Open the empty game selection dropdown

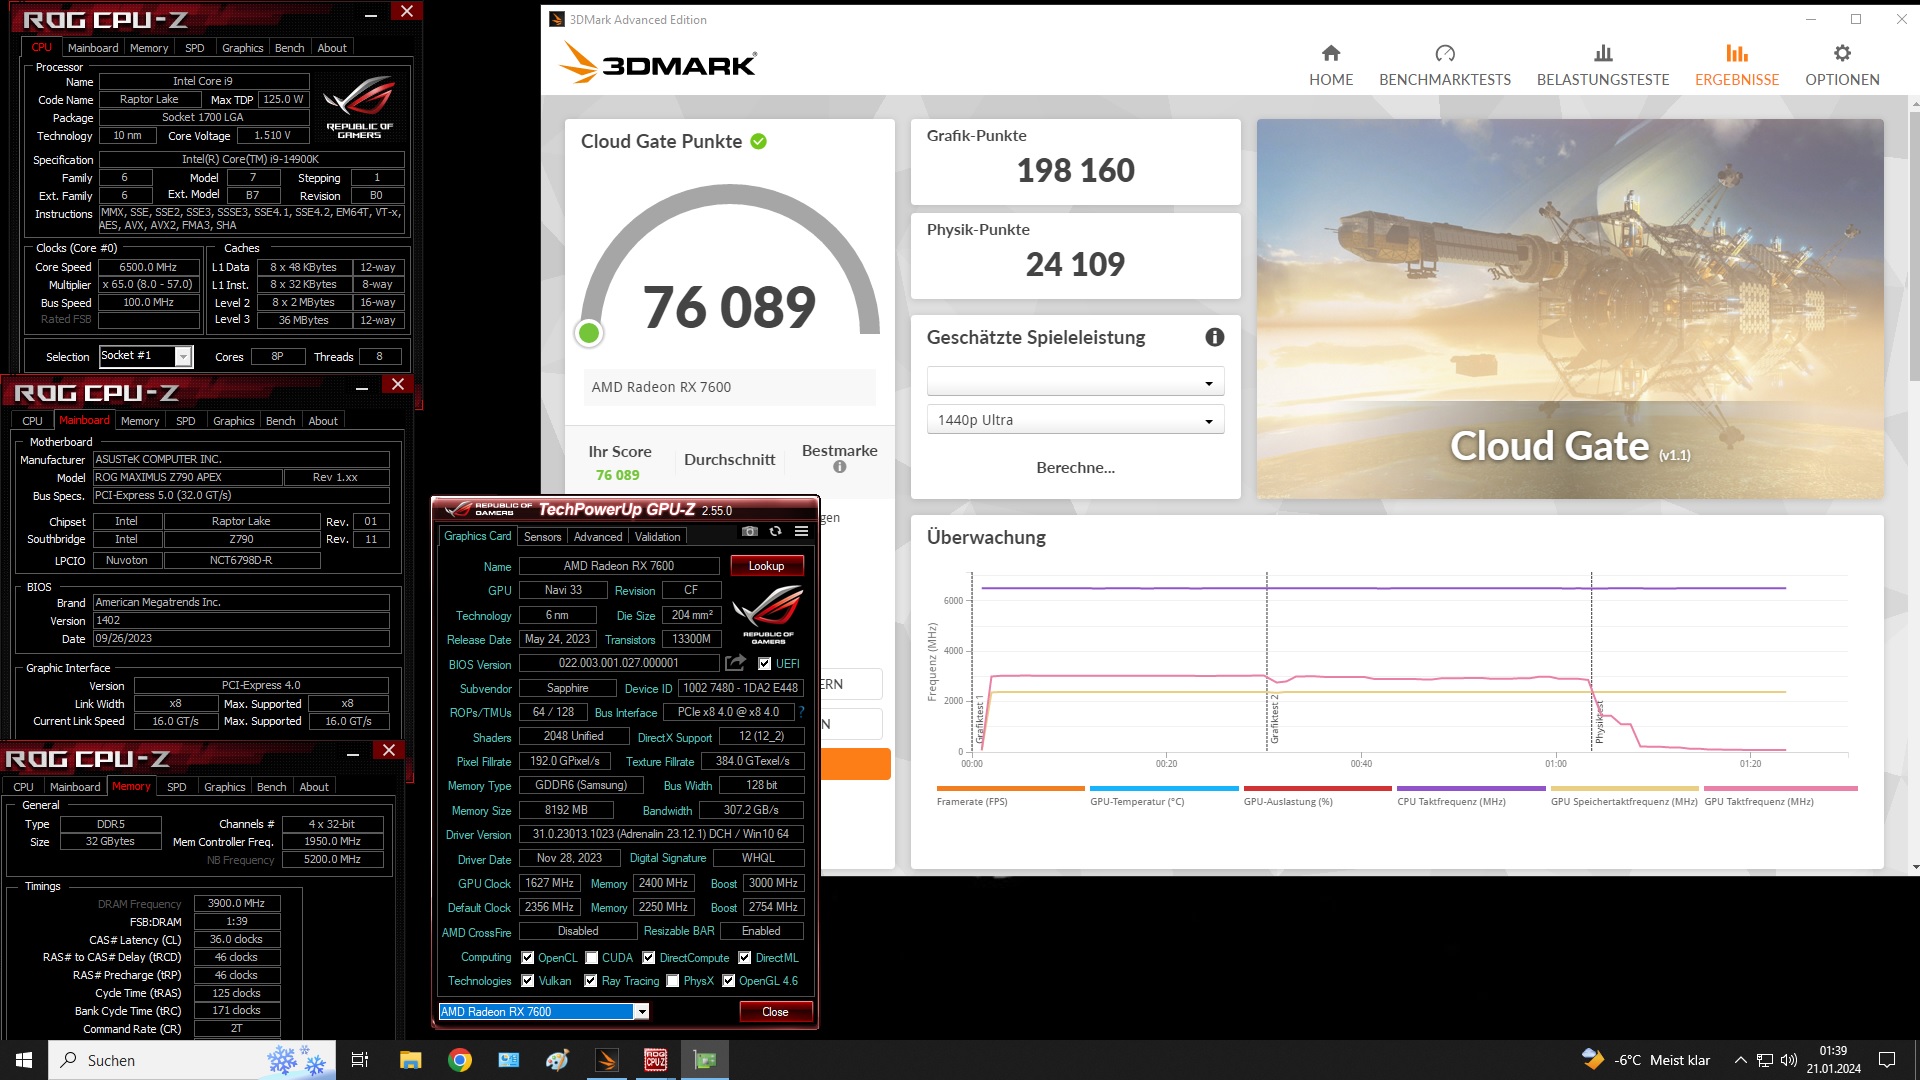click(1075, 382)
